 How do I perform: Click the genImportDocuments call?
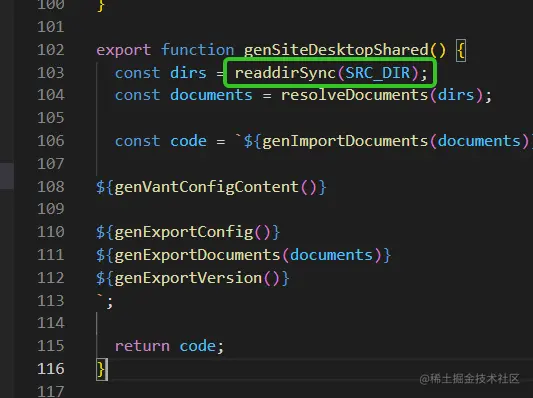(345, 141)
